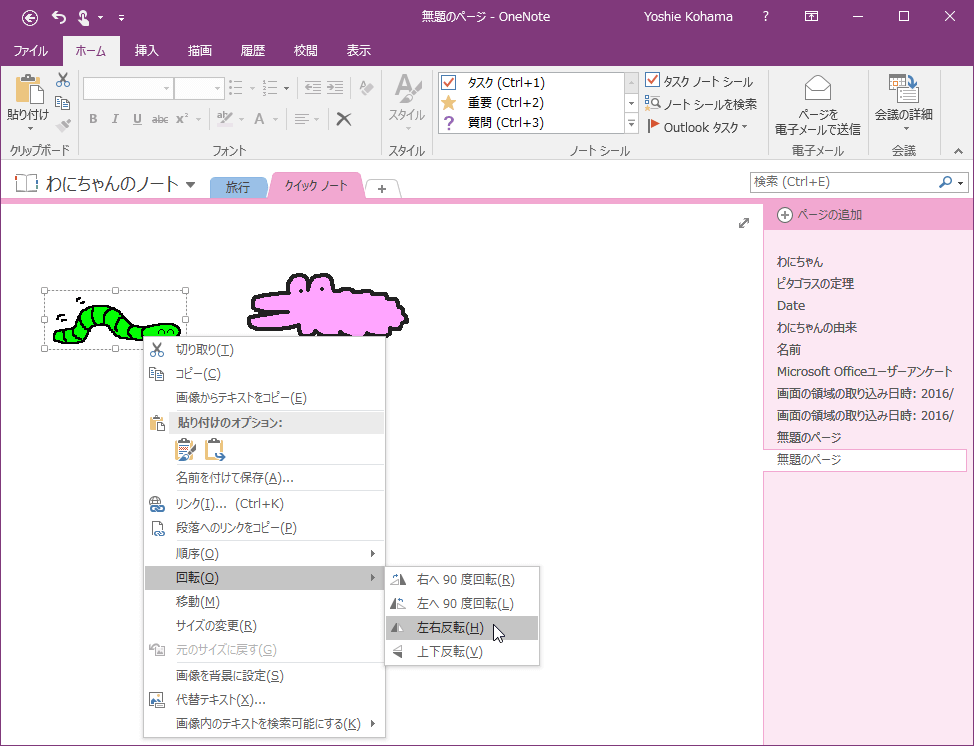Click the Copy icon in Clipboard group
Screen dimensions: 974x746
tap(62, 102)
